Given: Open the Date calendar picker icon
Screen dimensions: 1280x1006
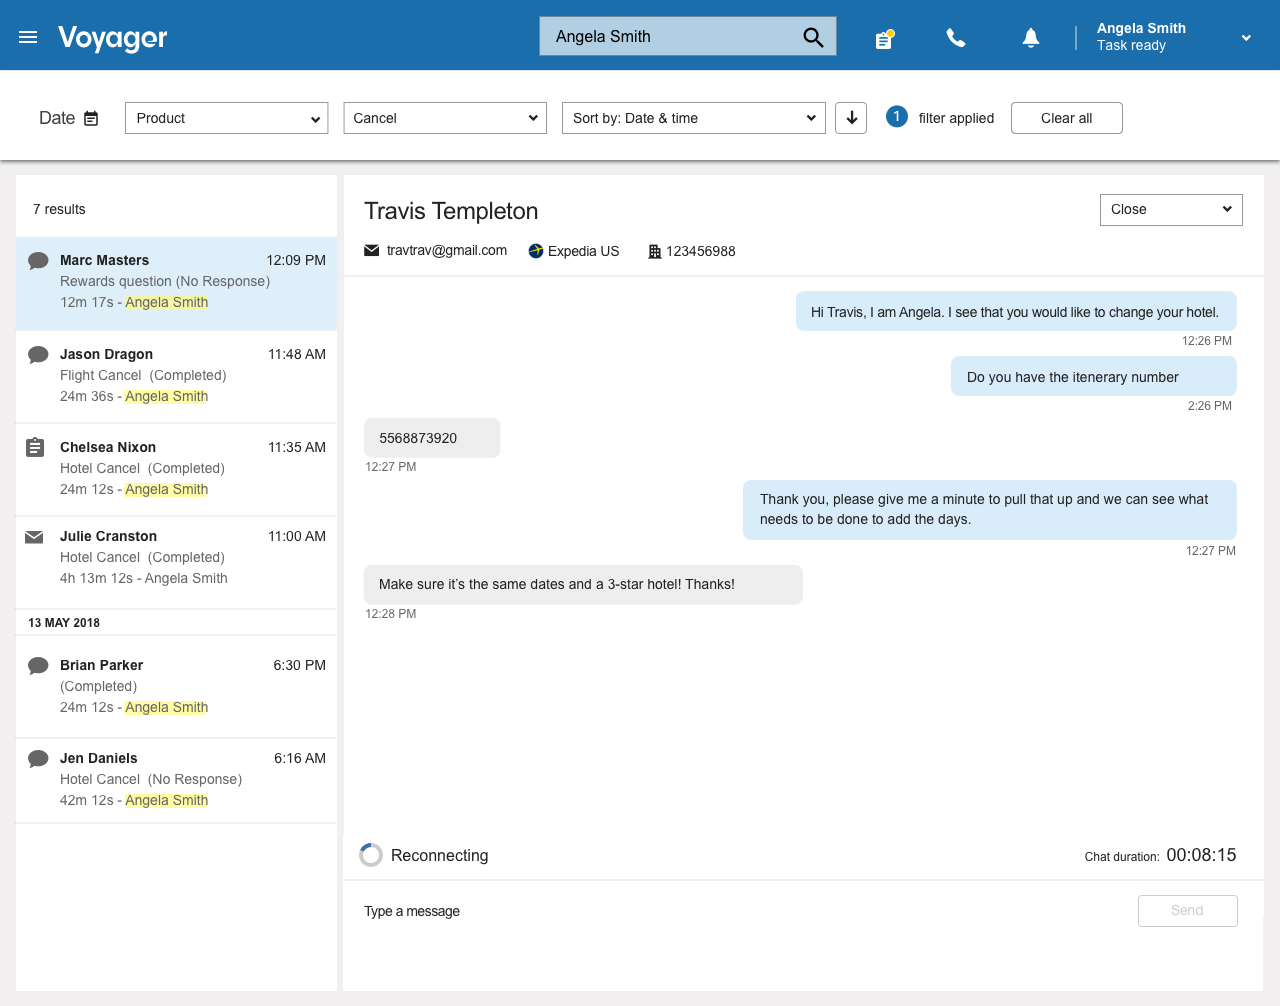Looking at the screenshot, I should click(91, 118).
